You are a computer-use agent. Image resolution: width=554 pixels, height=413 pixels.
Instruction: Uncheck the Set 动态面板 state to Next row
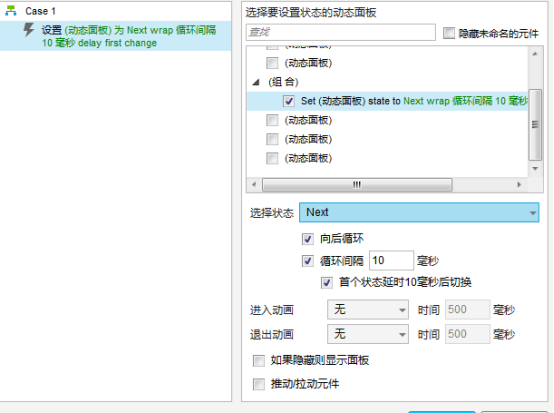(x=289, y=101)
